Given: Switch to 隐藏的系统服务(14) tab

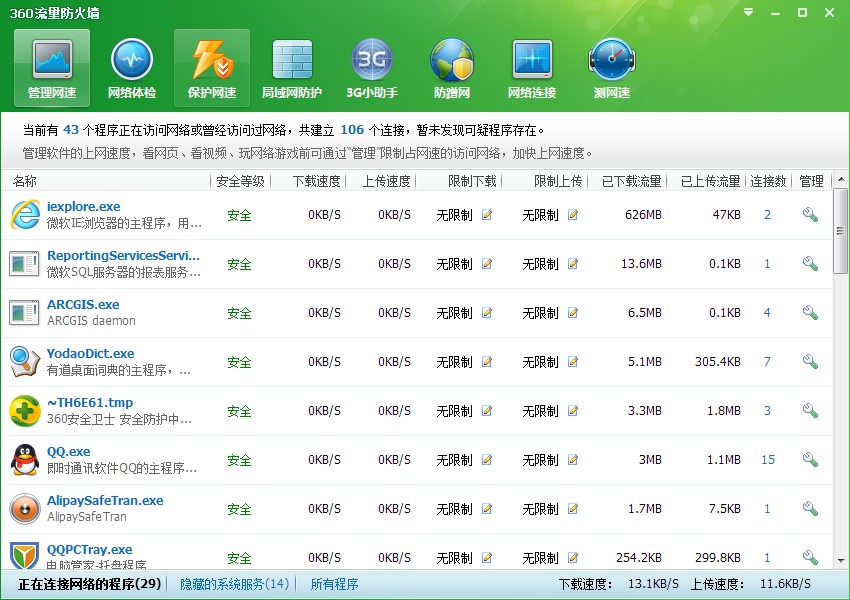Looking at the screenshot, I should click(235, 584).
